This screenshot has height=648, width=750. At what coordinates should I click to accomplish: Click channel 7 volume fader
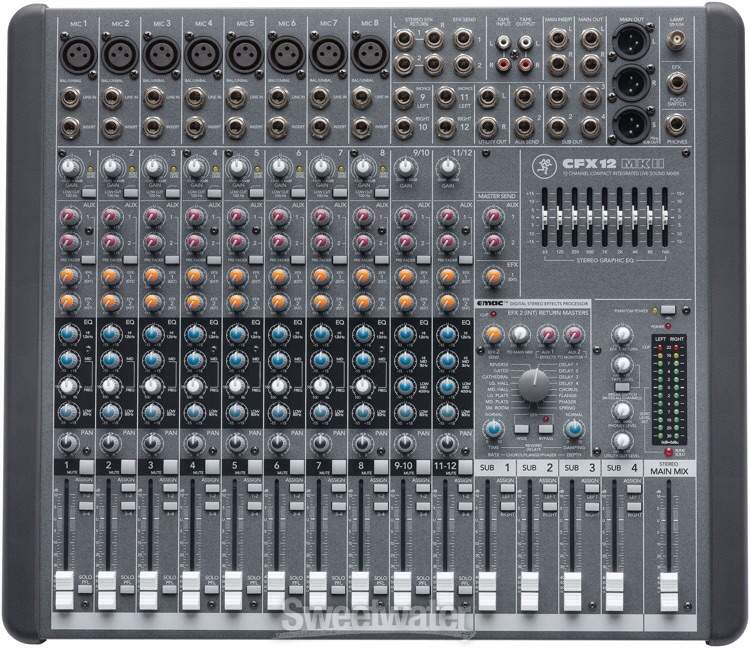point(318,591)
